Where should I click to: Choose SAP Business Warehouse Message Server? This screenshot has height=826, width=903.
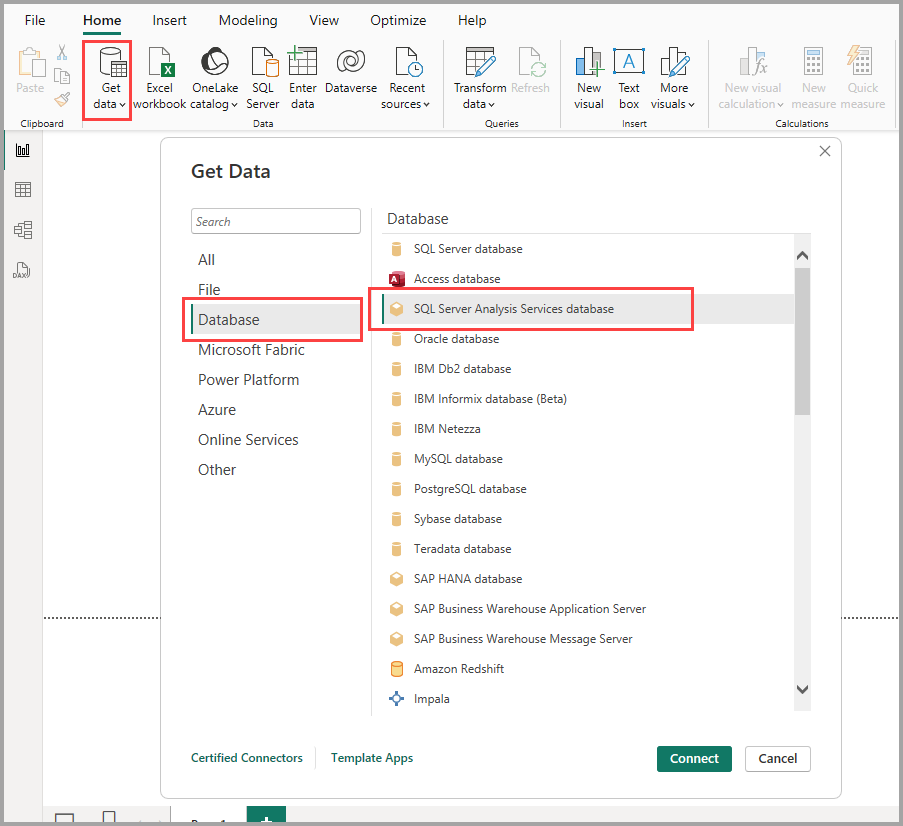pyautogui.click(x=587, y=638)
